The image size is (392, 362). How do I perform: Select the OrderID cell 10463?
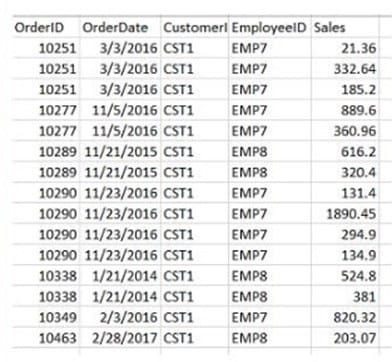(46, 338)
